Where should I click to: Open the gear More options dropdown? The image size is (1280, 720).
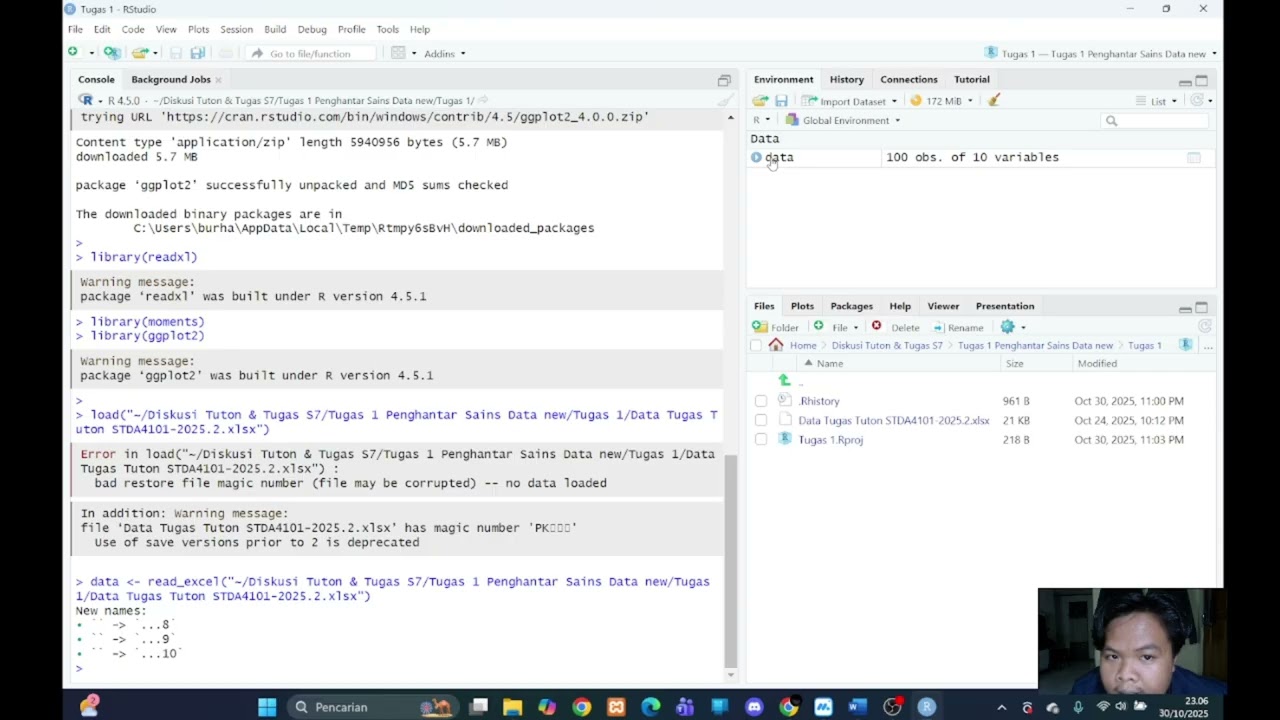point(1013,327)
